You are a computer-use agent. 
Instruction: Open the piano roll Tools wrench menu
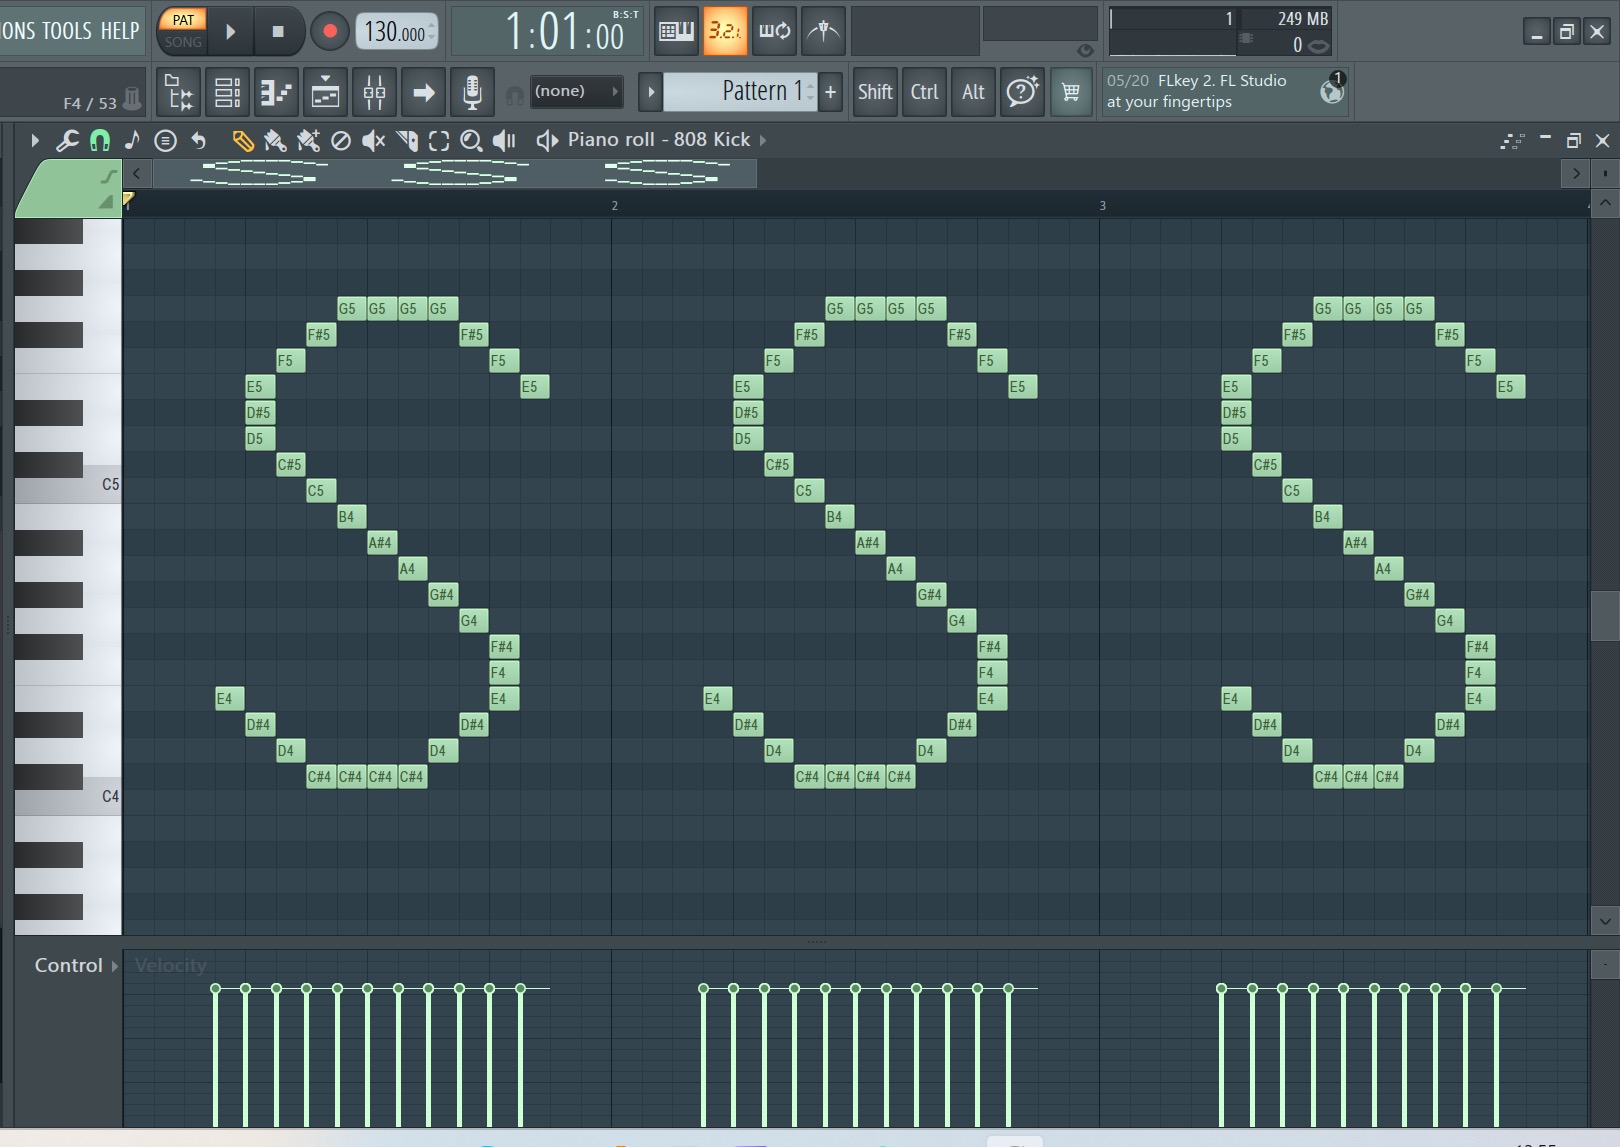click(67, 141)
